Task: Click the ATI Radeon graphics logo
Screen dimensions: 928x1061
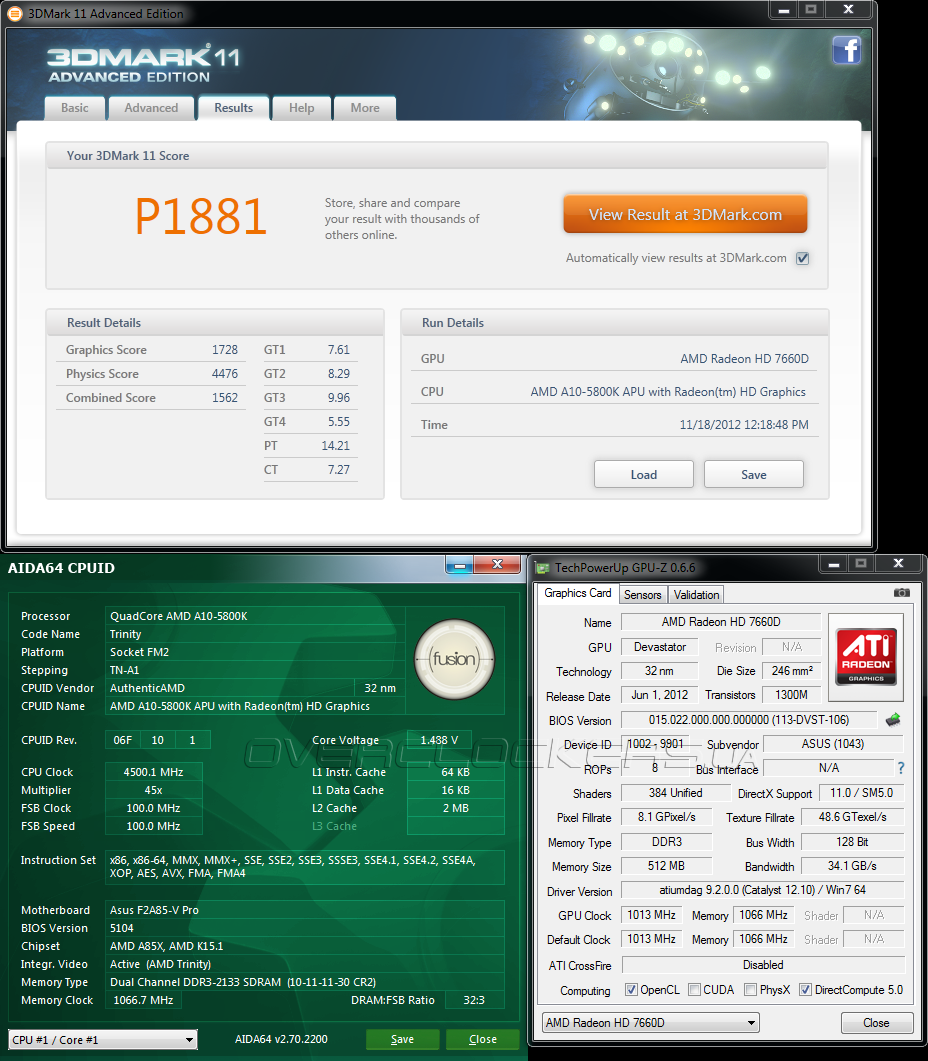Action: (x=865, y=657)
